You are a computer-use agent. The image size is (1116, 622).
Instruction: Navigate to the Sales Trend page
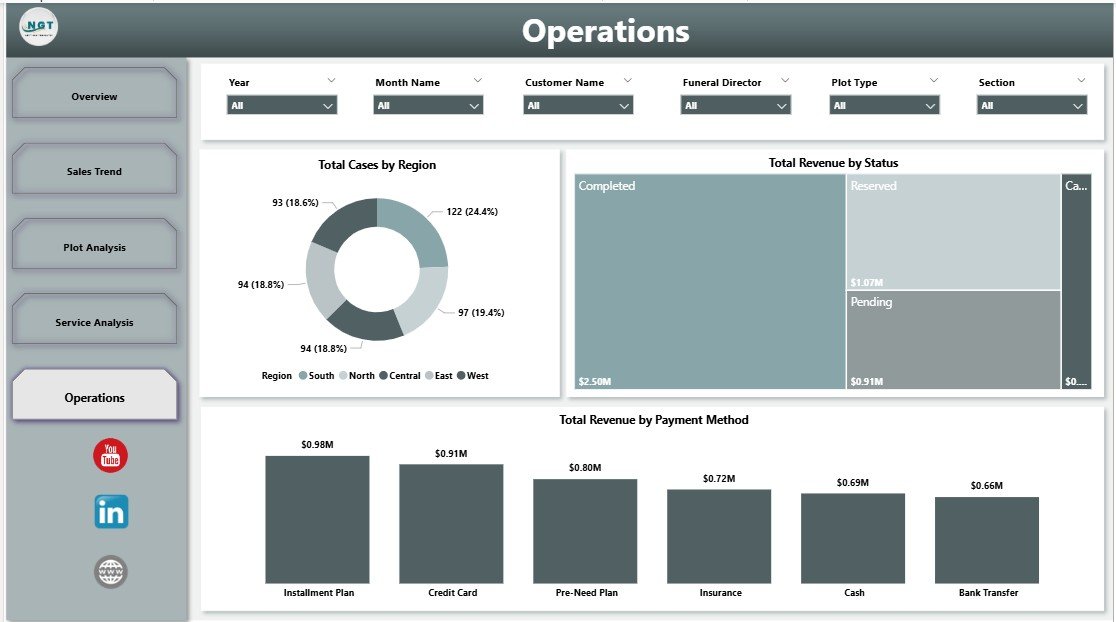point(94,170)
